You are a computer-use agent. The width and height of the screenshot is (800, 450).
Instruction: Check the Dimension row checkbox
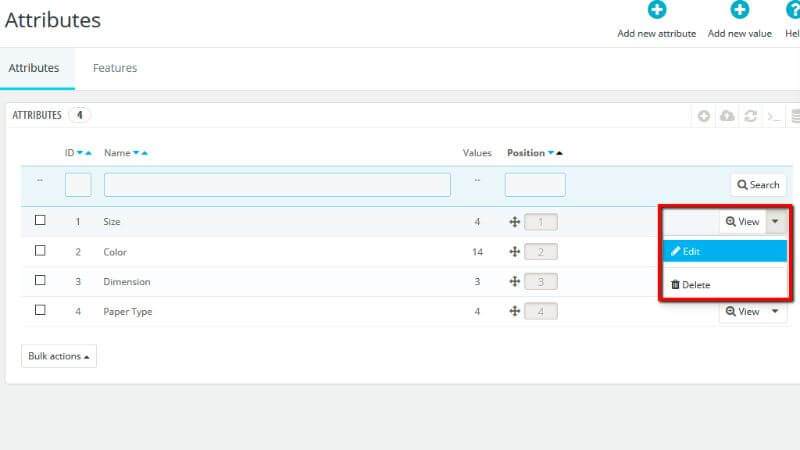[40, 280]
